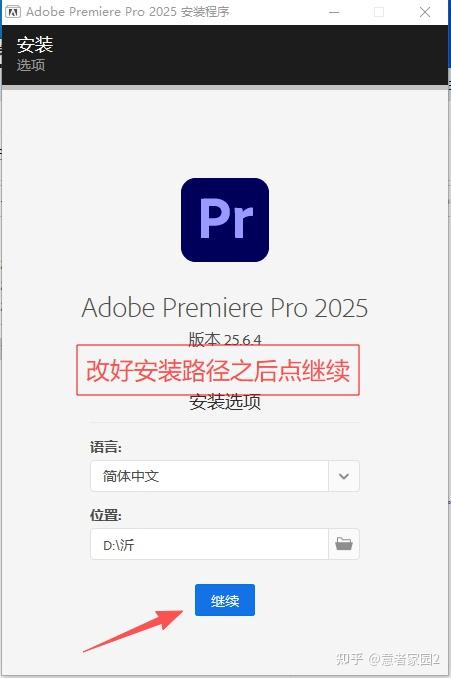Image resolution: width=451 pixels, height=678 pixels.
Task: Click the D:\沂 install location field
Action: [x=209, y=544]
